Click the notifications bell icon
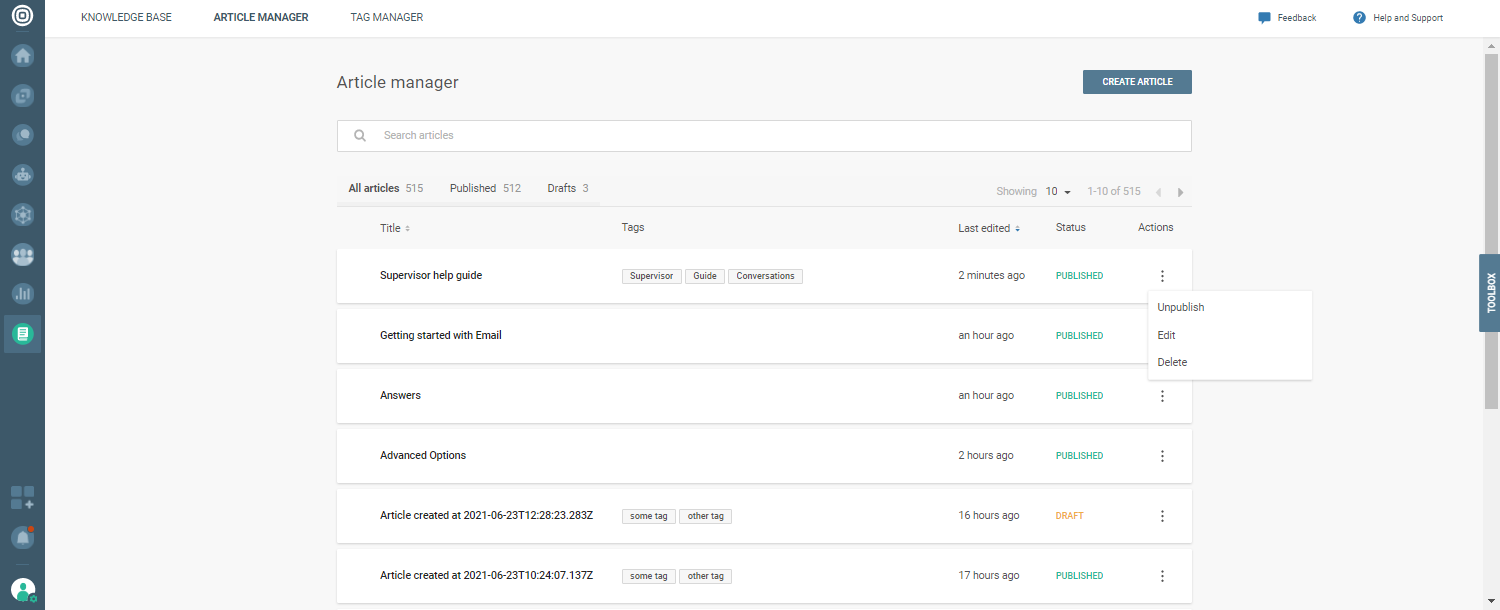This screenshot has height=610, width=1500. click(x=22, y=537)
